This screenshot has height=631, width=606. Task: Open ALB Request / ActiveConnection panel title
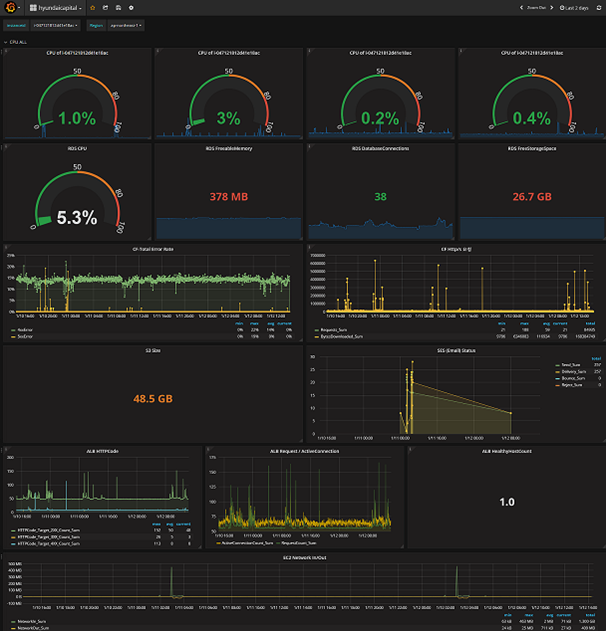click(304, 452)
